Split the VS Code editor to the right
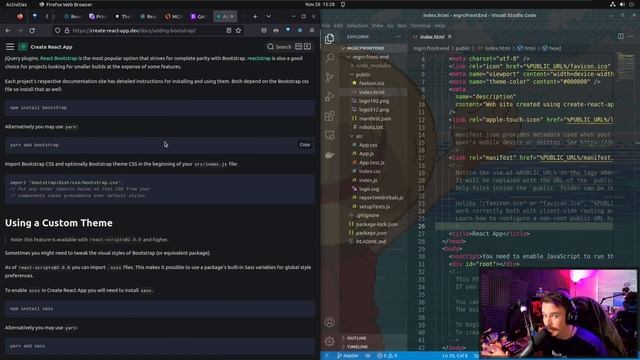 pos(620,36)
